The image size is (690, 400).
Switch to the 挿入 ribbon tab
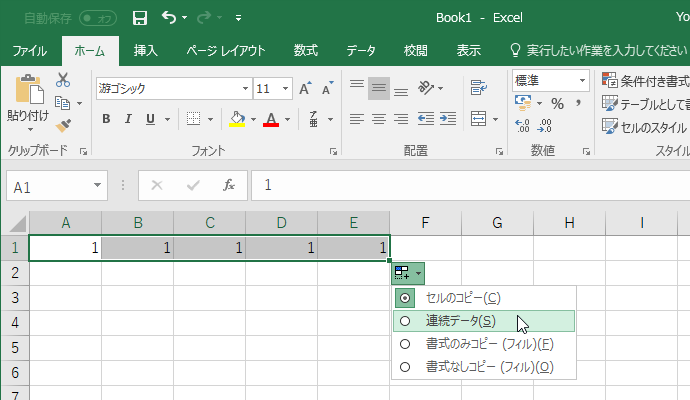click(x=146, y=50)
